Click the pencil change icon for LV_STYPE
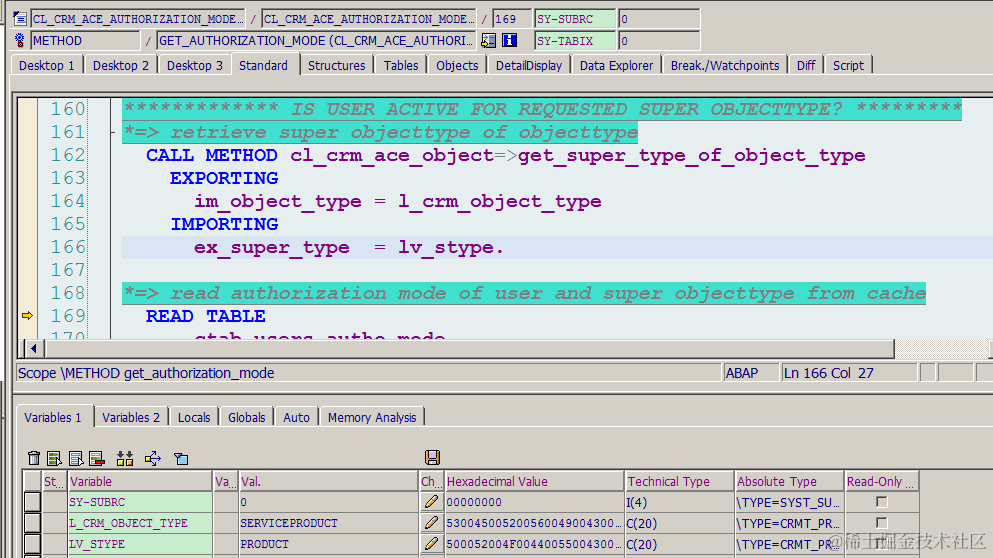Image resolution: width=993 pixels, height=558 pixels. pos(431,543)
